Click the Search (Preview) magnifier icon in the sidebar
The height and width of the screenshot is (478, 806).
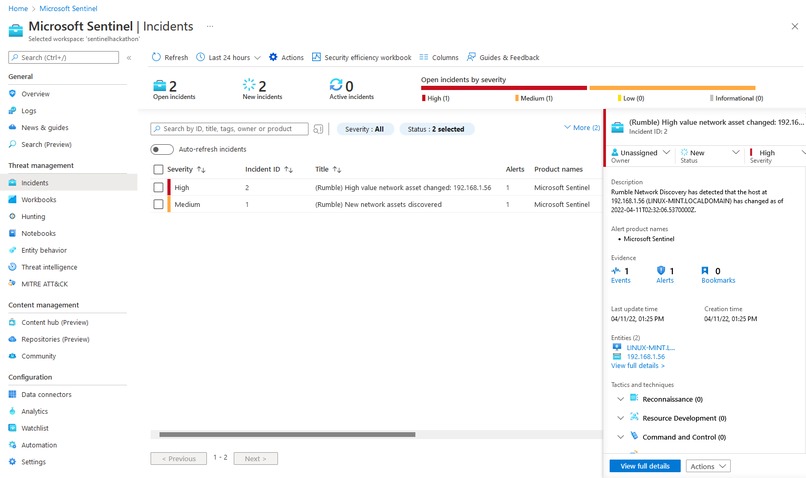point(12,144)
